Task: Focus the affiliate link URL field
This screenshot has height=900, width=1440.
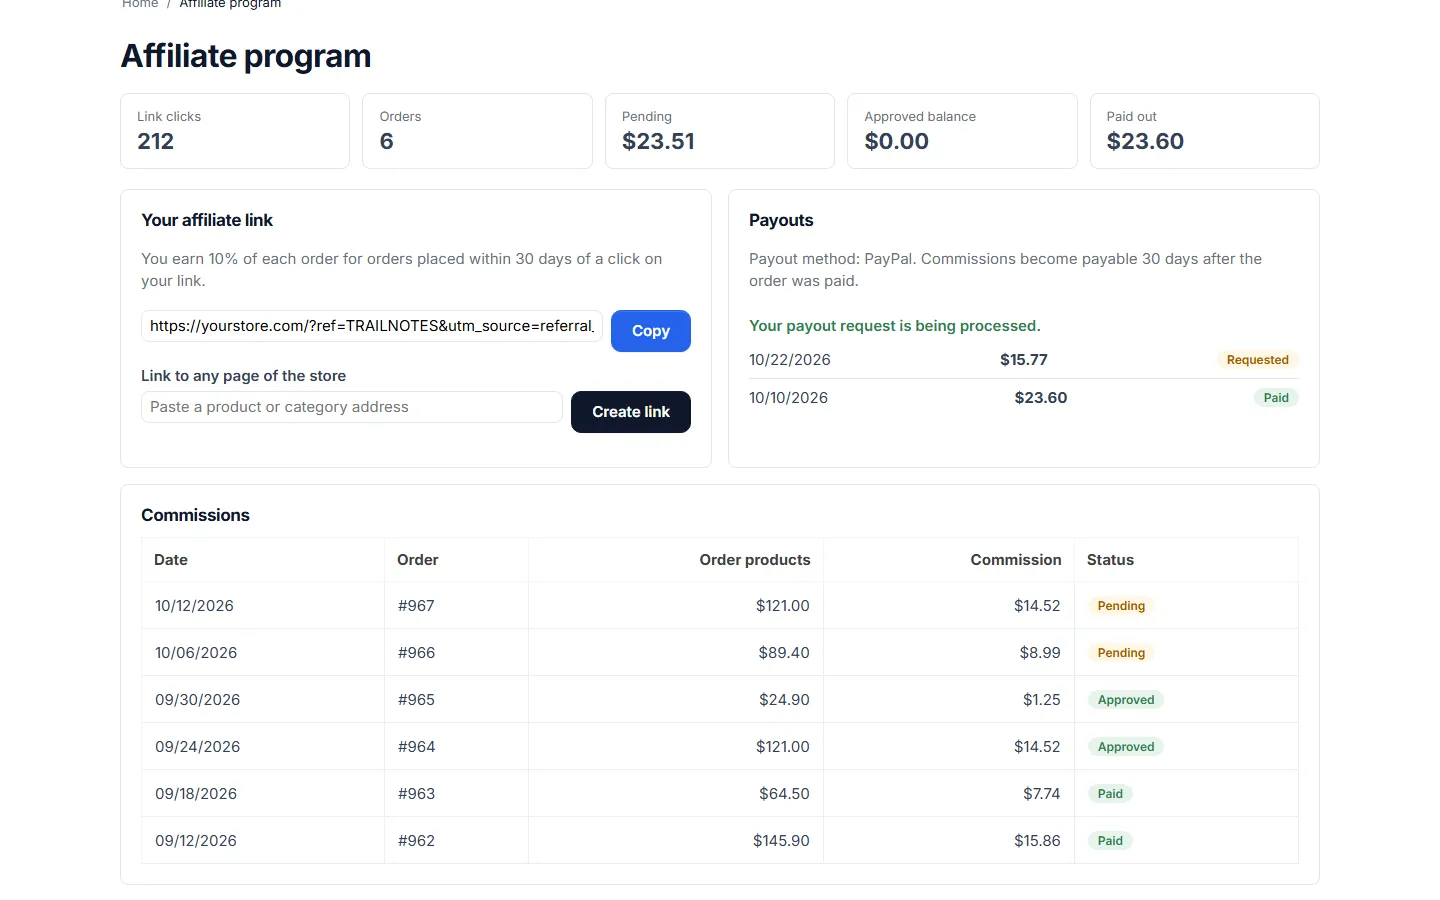Action: [x=371, y=326]
